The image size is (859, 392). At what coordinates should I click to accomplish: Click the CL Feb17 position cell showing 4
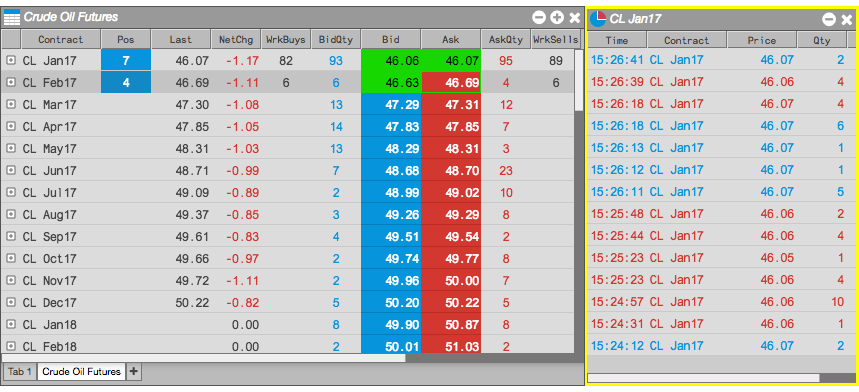126,82
